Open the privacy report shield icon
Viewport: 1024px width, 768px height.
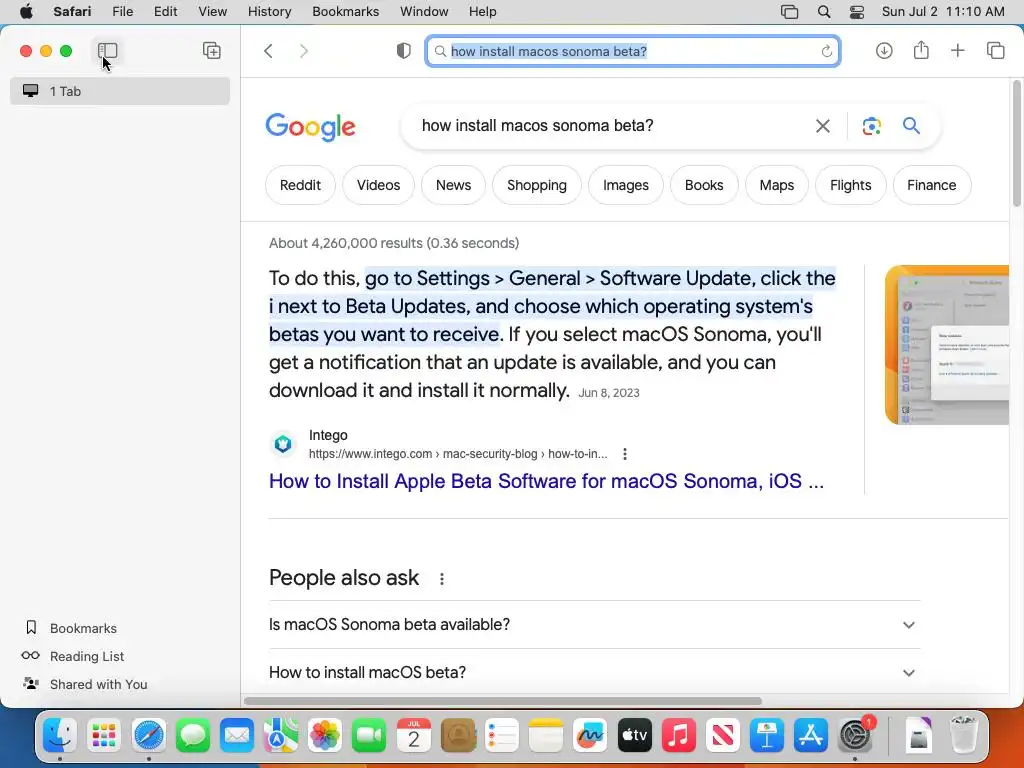coord(404,51)
